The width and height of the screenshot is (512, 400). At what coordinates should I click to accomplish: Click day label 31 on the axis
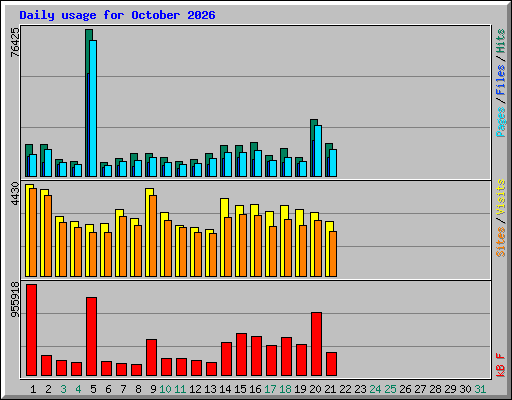click(480, 389)
